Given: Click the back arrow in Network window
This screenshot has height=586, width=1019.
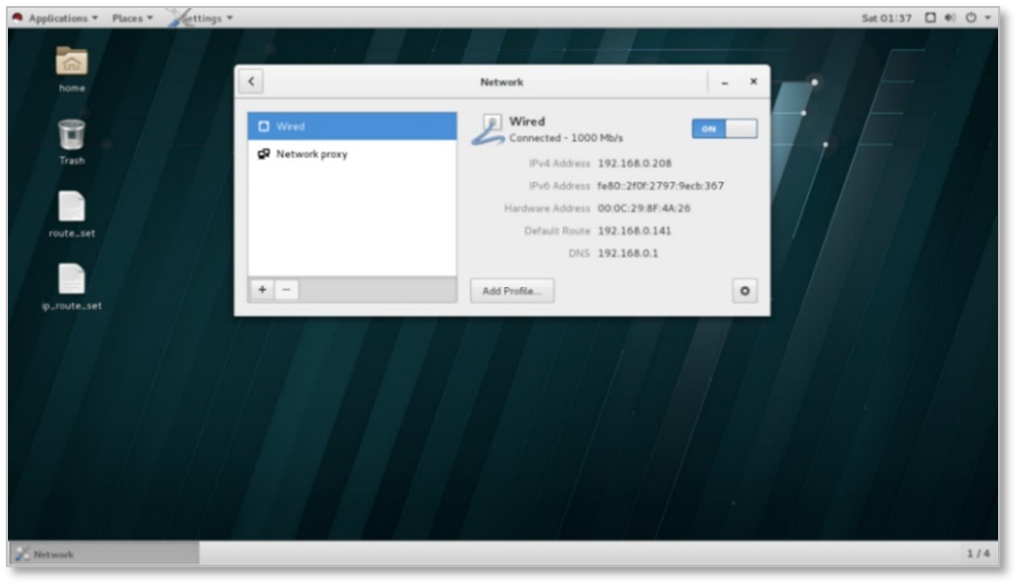Looking at the screenshot, I should tap(251, 82).
